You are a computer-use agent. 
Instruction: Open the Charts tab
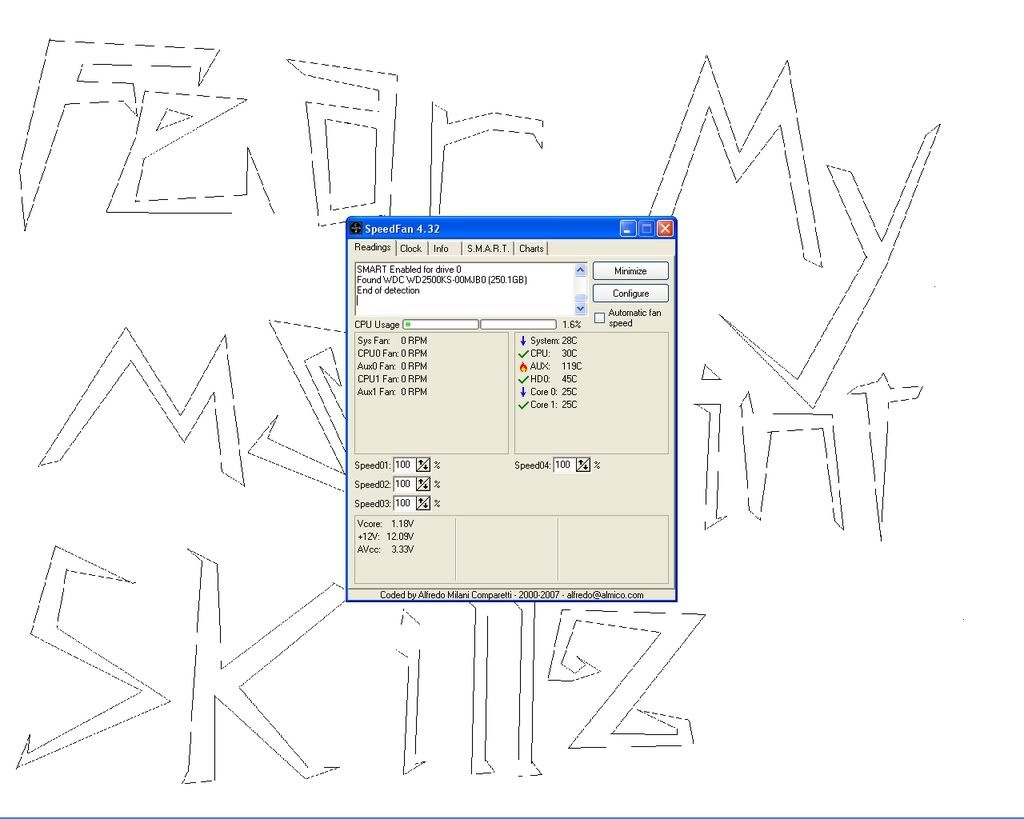pyautogui.click(x=532, y=249)
